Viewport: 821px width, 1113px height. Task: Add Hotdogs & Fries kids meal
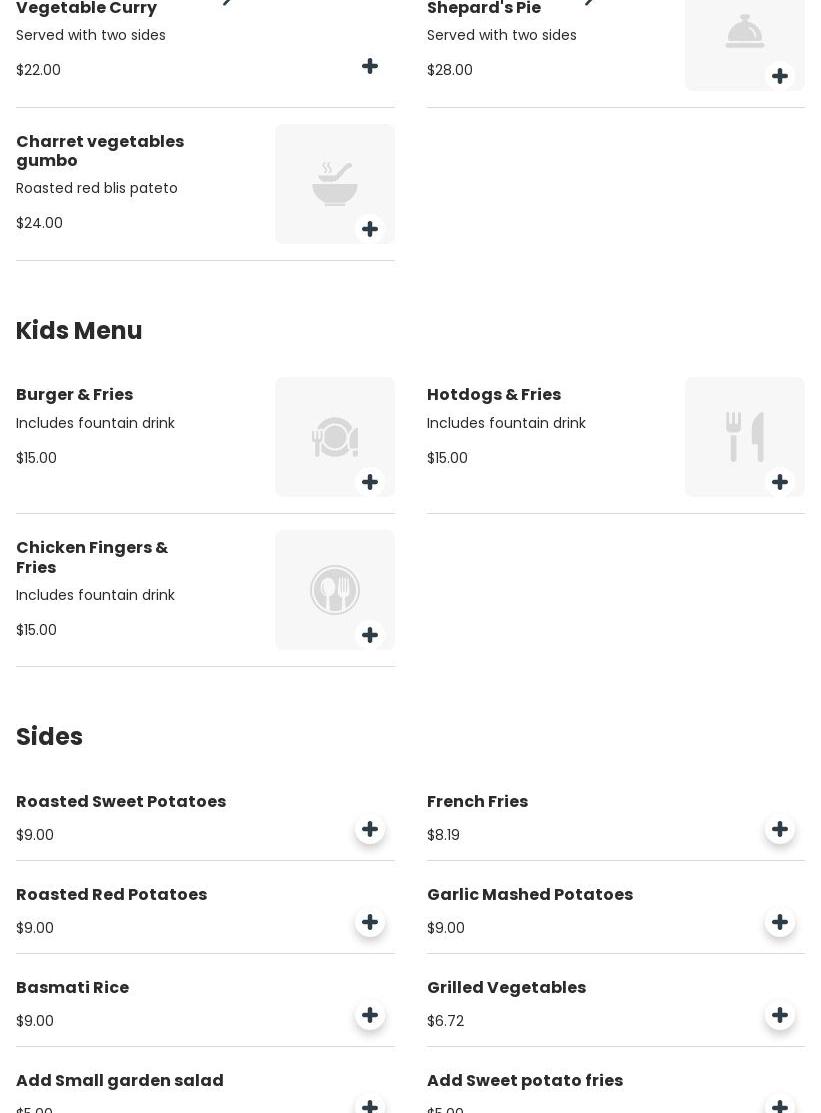[780, 483]
